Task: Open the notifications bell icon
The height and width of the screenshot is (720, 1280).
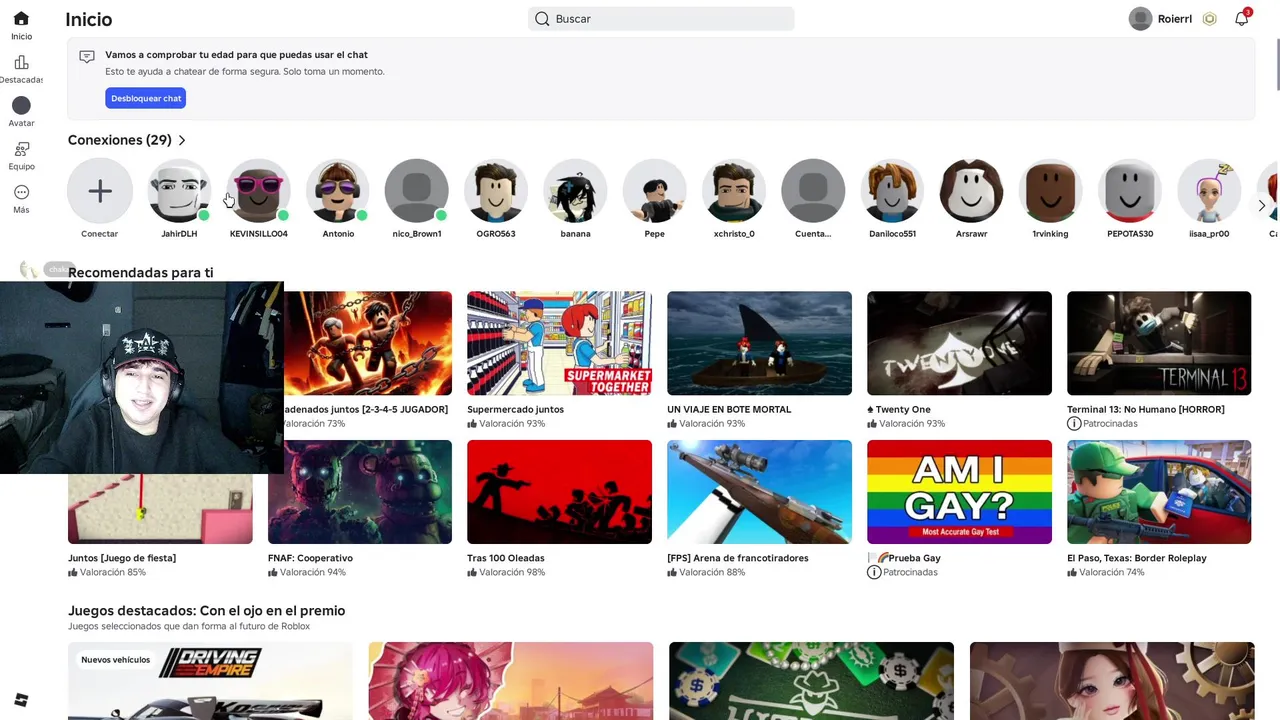Action: [x=1241, y=18]
